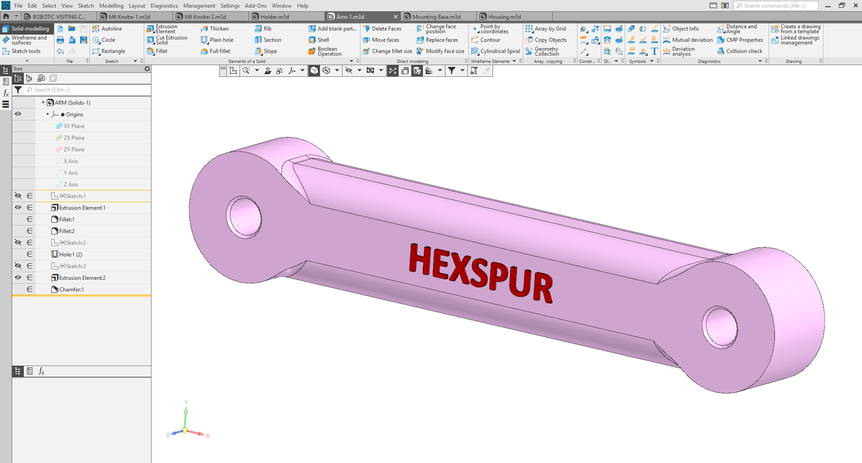
Task: Click the Text symbol T icon
Action: (x=654, y=51)
